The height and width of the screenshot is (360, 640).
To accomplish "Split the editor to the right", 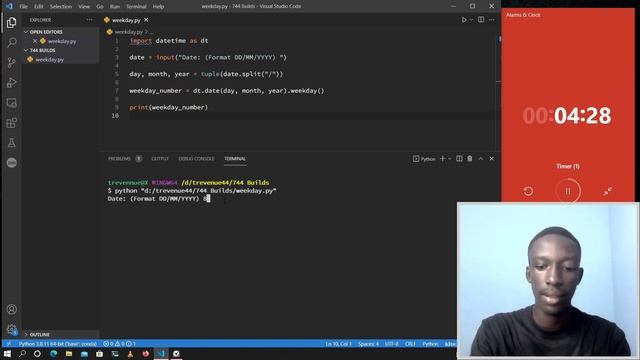I will 481,20.
